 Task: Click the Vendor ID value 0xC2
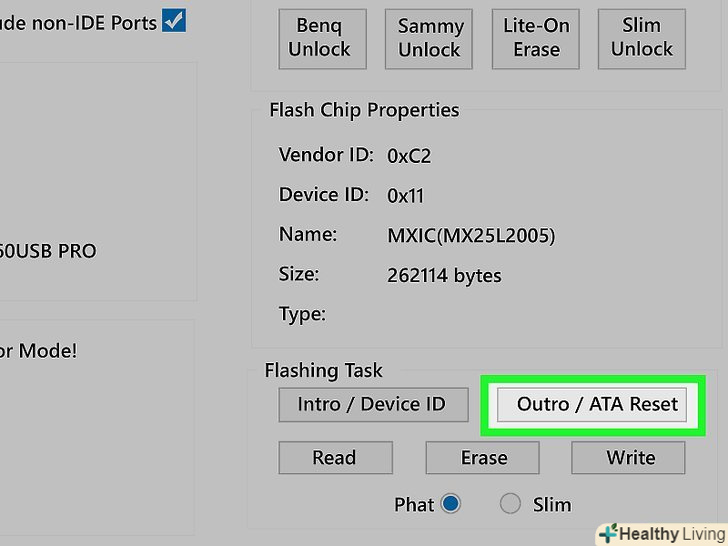tap(409, 156)
